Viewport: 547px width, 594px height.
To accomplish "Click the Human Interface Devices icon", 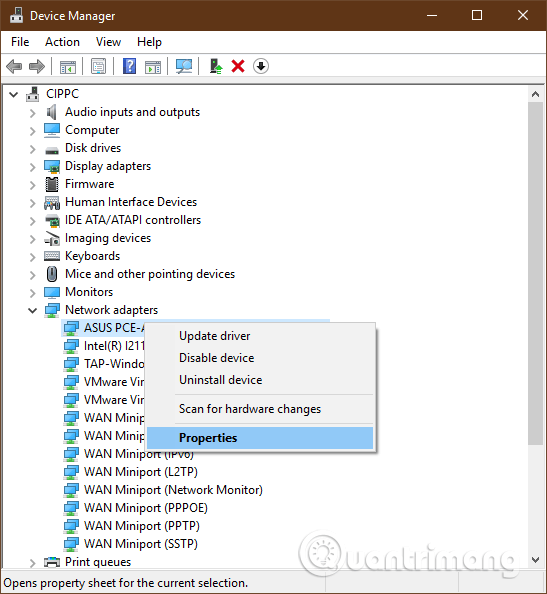I will [52, 202].
